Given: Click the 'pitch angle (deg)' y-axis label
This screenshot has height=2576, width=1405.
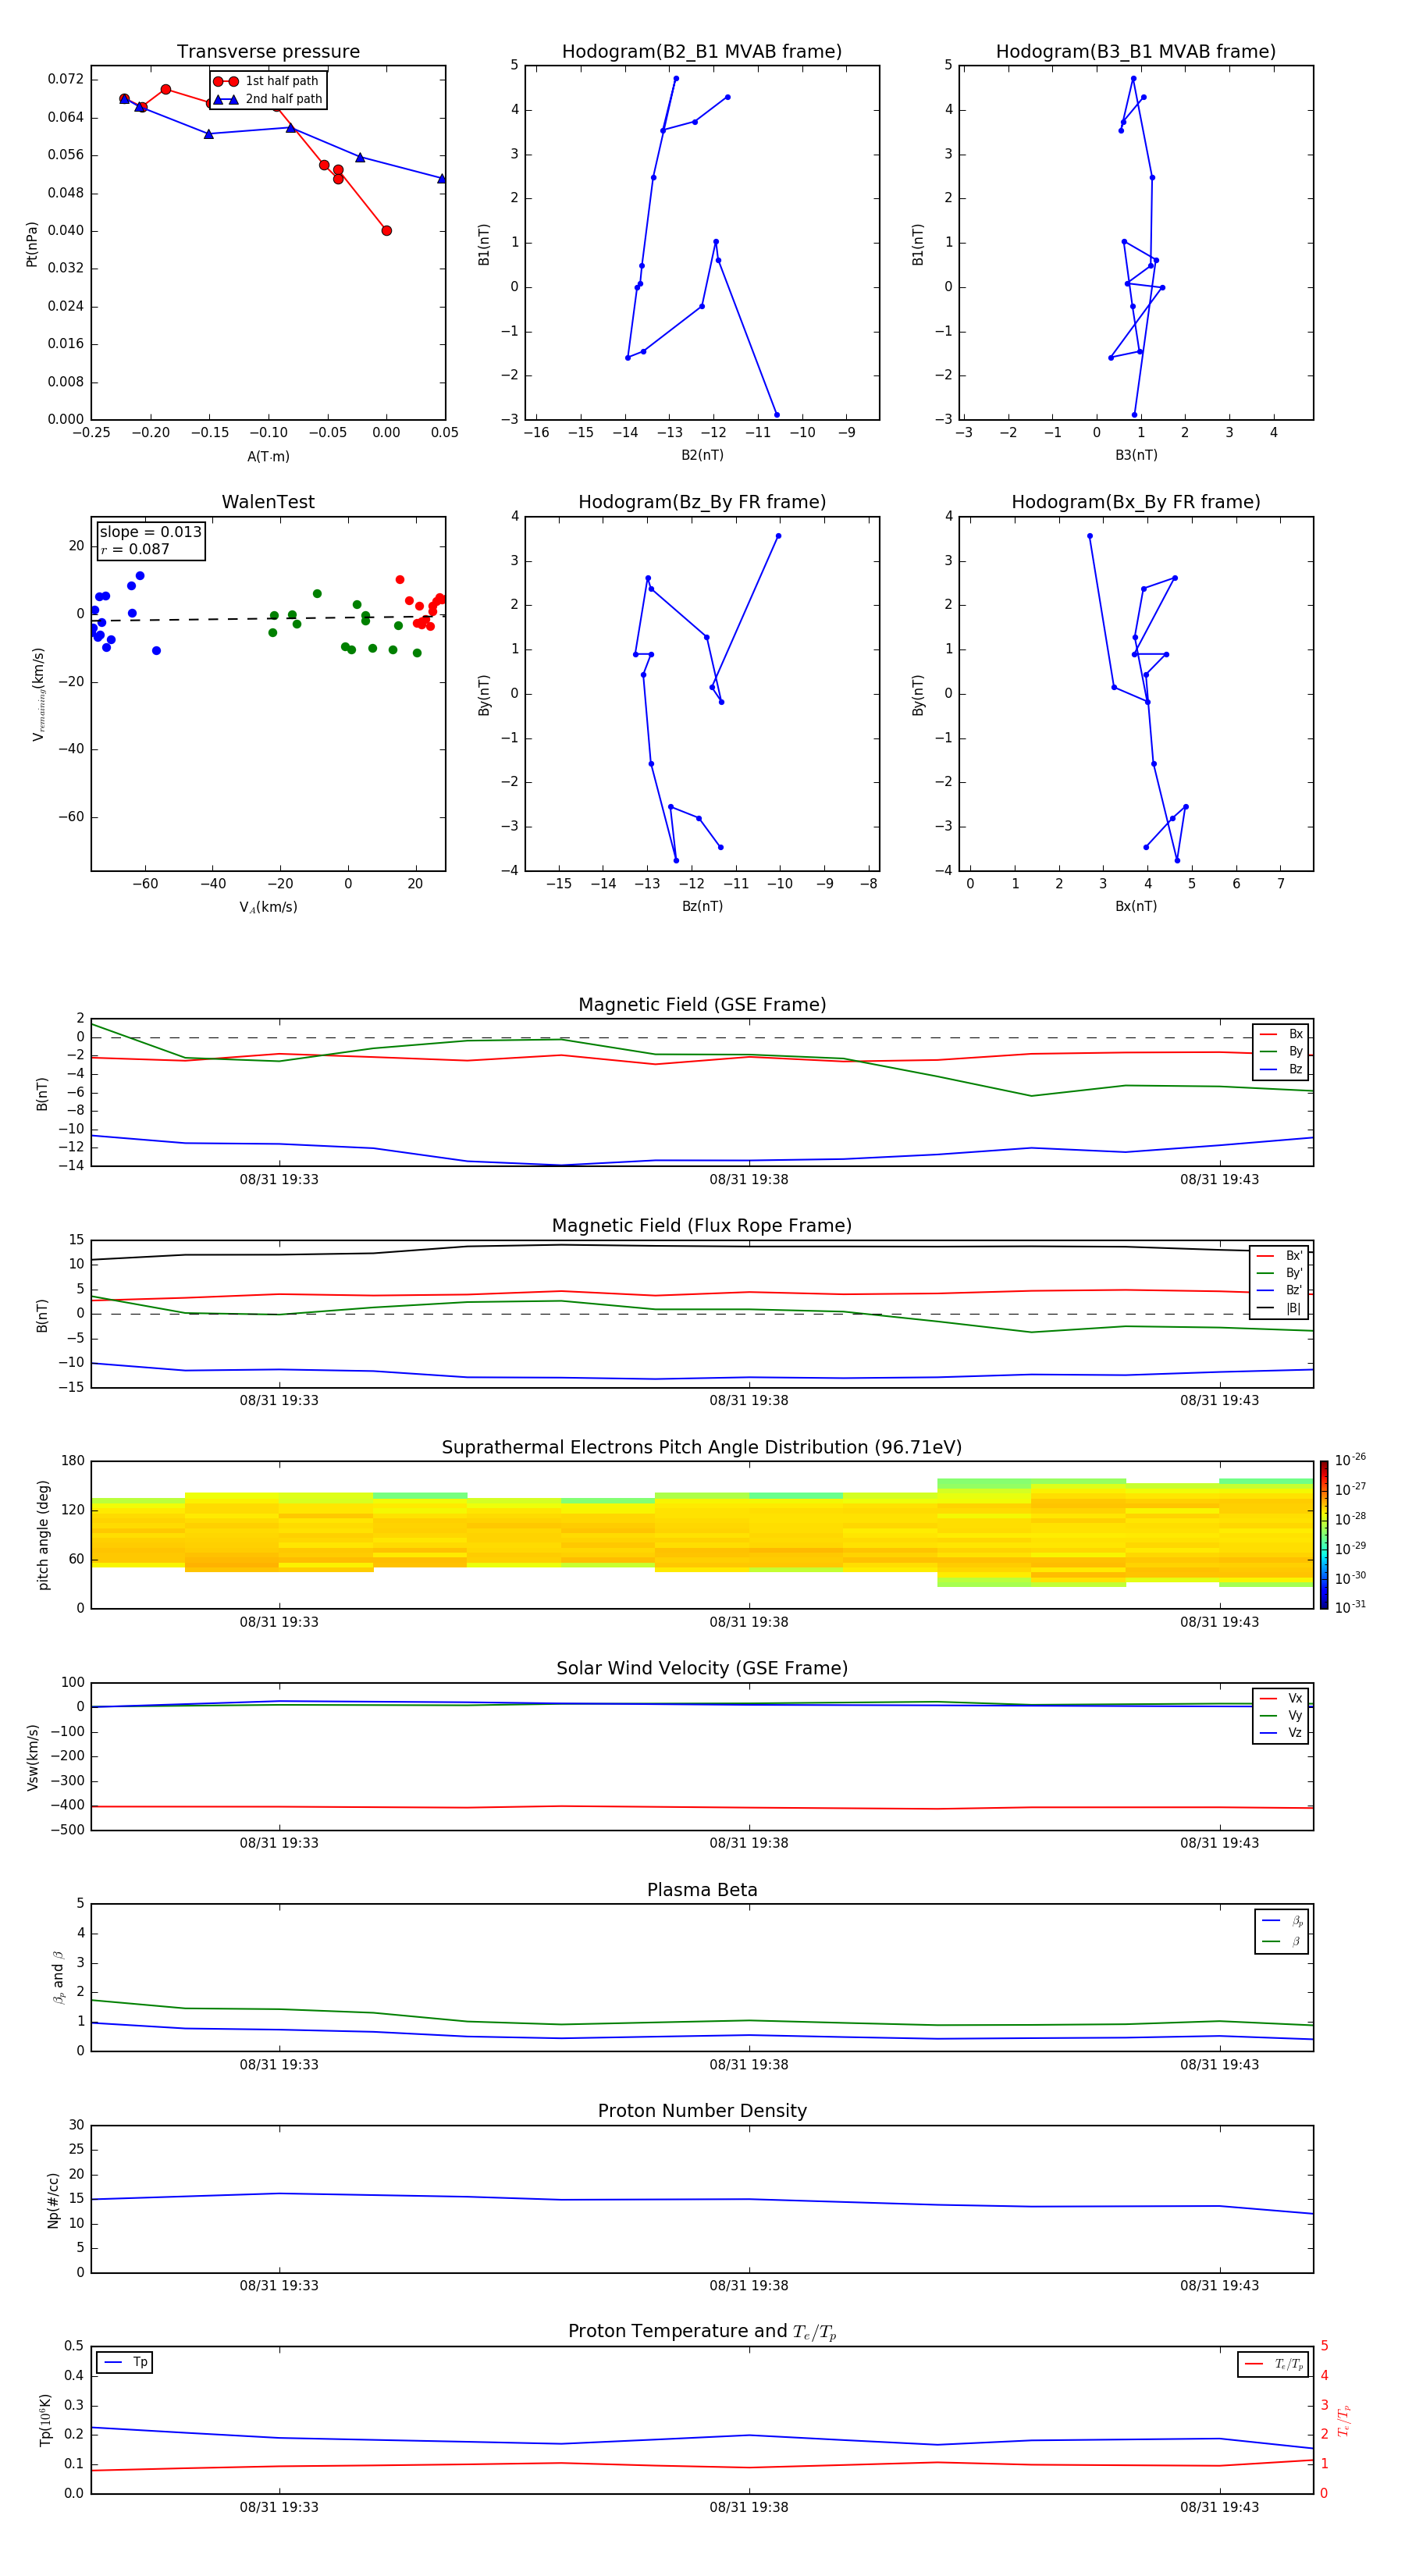Looking at the screenshot, I should 43,1535.
